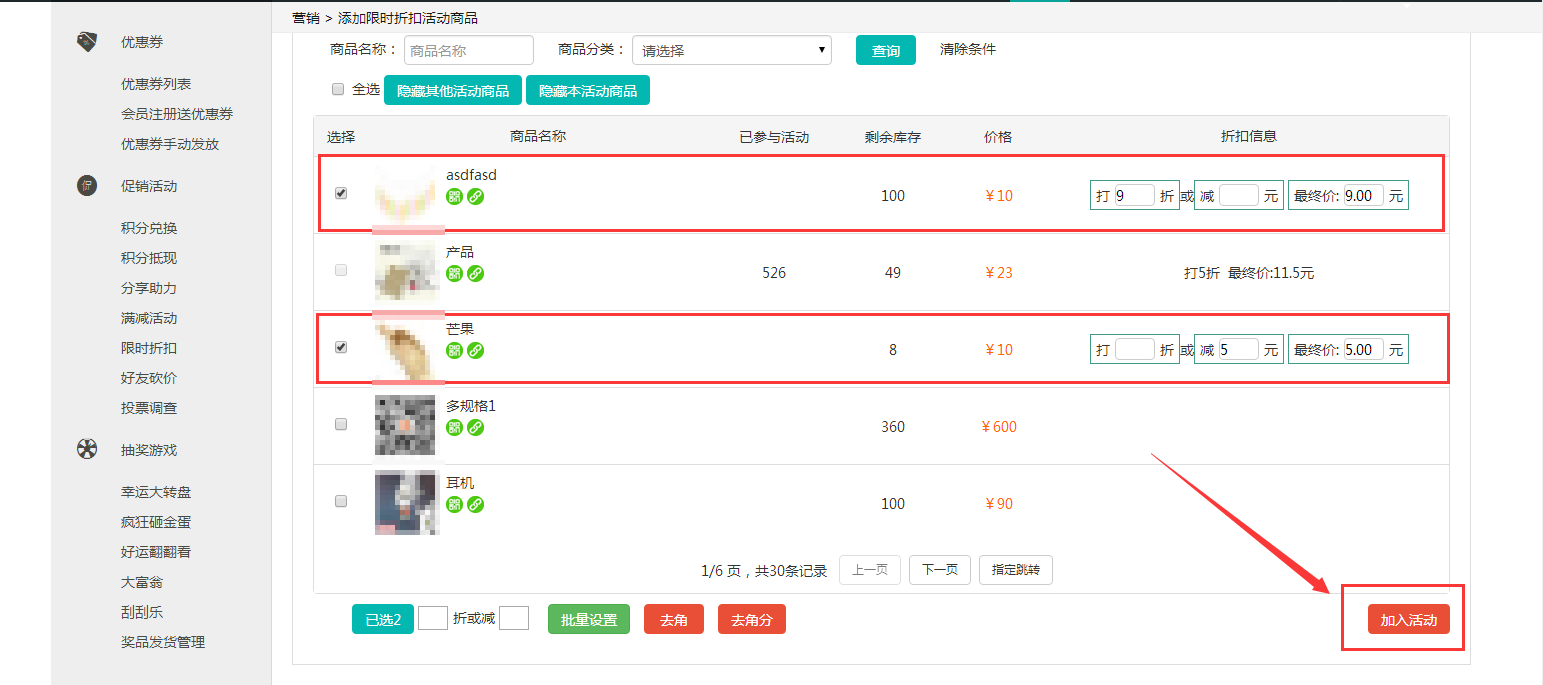Check the 多规格1 product checkbox
This screenshot has height=685, width=1543.
(341, 424)
